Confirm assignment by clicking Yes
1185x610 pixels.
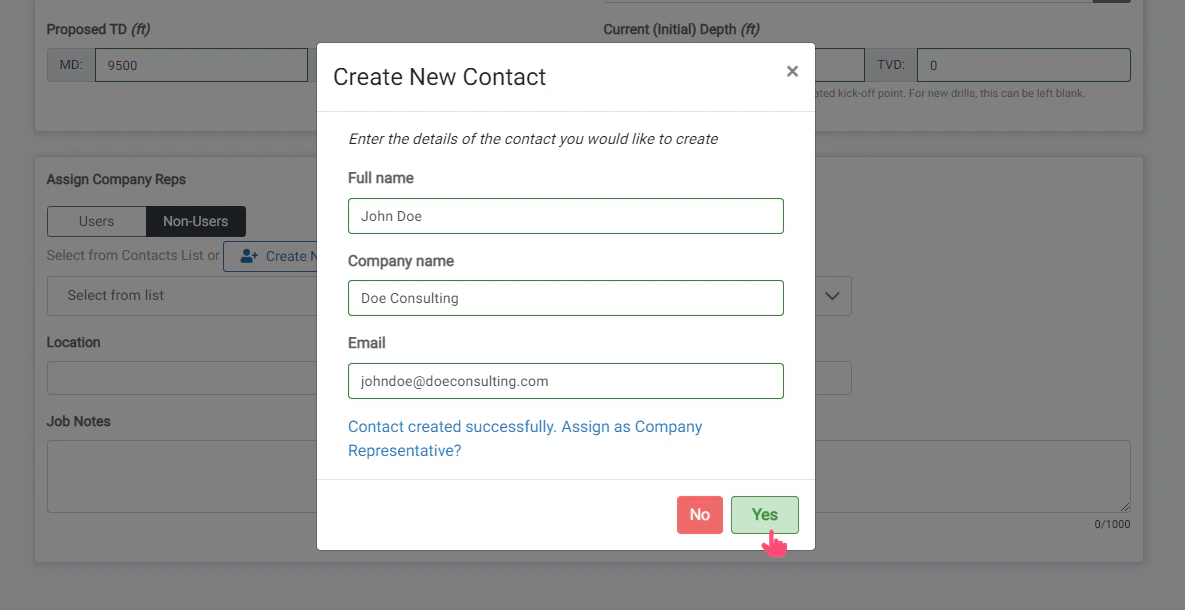pos(764,514)
